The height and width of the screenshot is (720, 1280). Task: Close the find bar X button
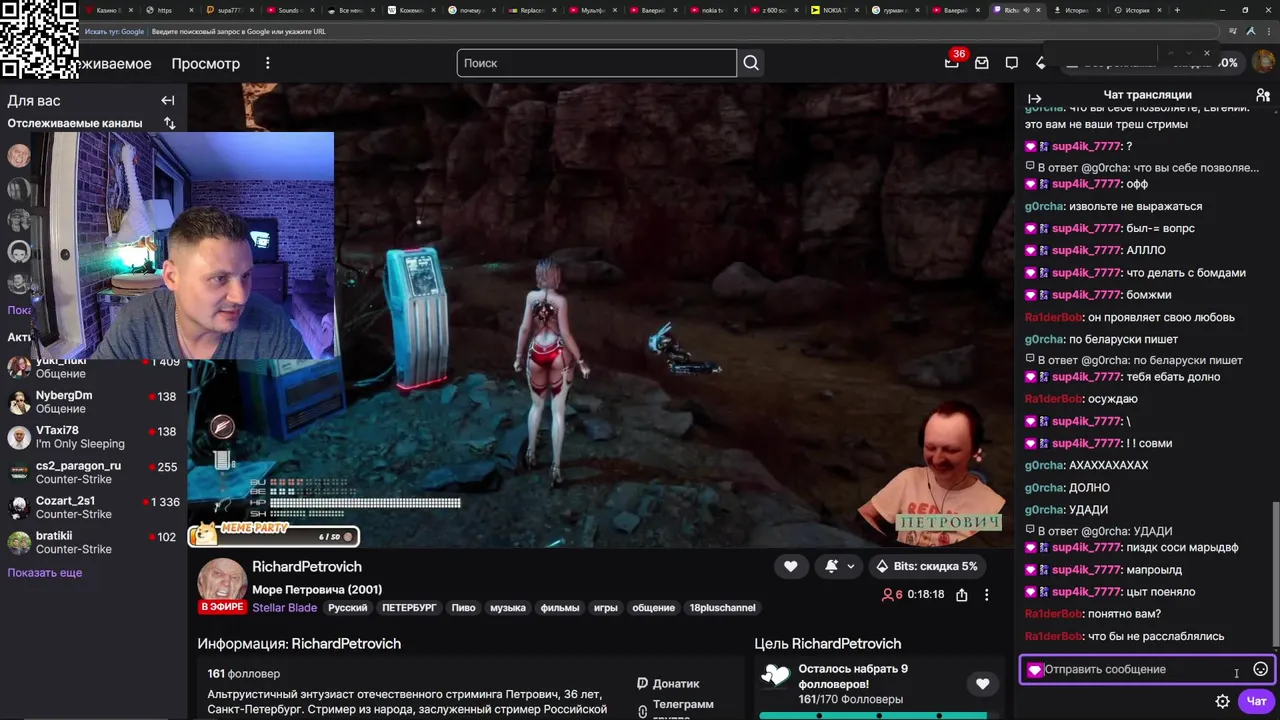coord(1206,53)
